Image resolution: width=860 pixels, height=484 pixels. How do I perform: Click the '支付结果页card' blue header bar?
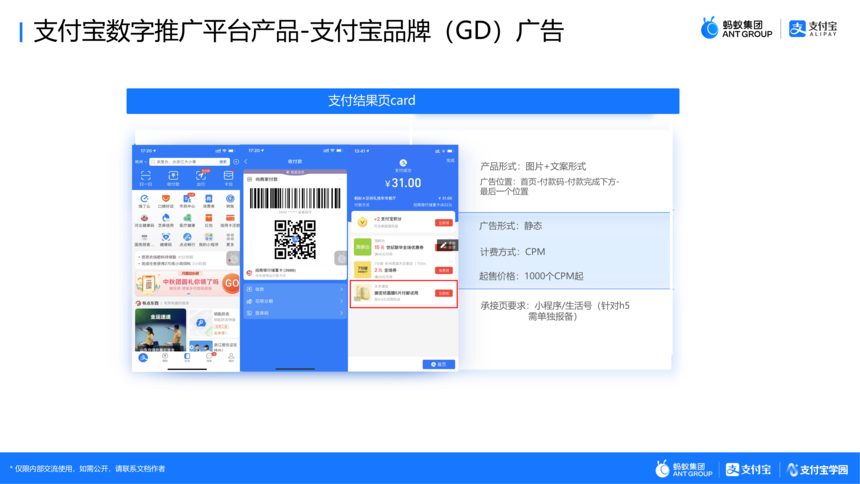pyautogui.click(x=403, y=101)
